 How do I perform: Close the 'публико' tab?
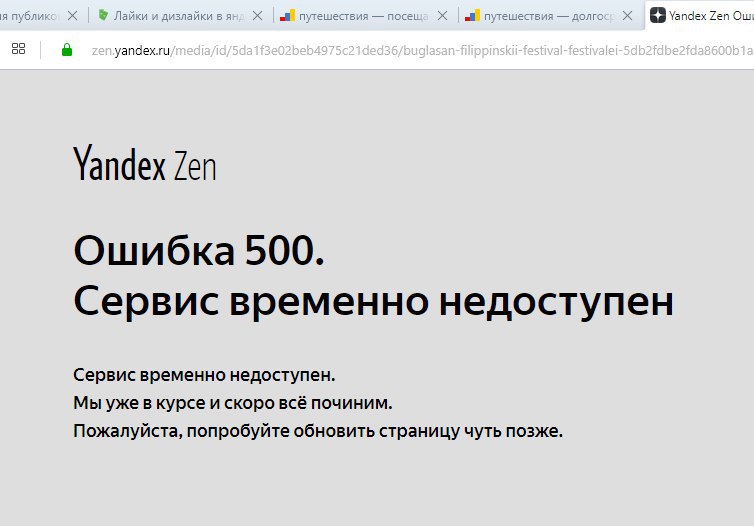[x=73, y=16]
